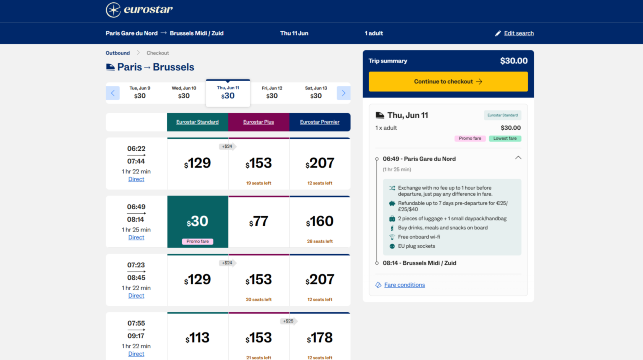Choose $113 Standard fare for 07:55 train
This screenshot has height=360, width=643.
pos(197,336)
